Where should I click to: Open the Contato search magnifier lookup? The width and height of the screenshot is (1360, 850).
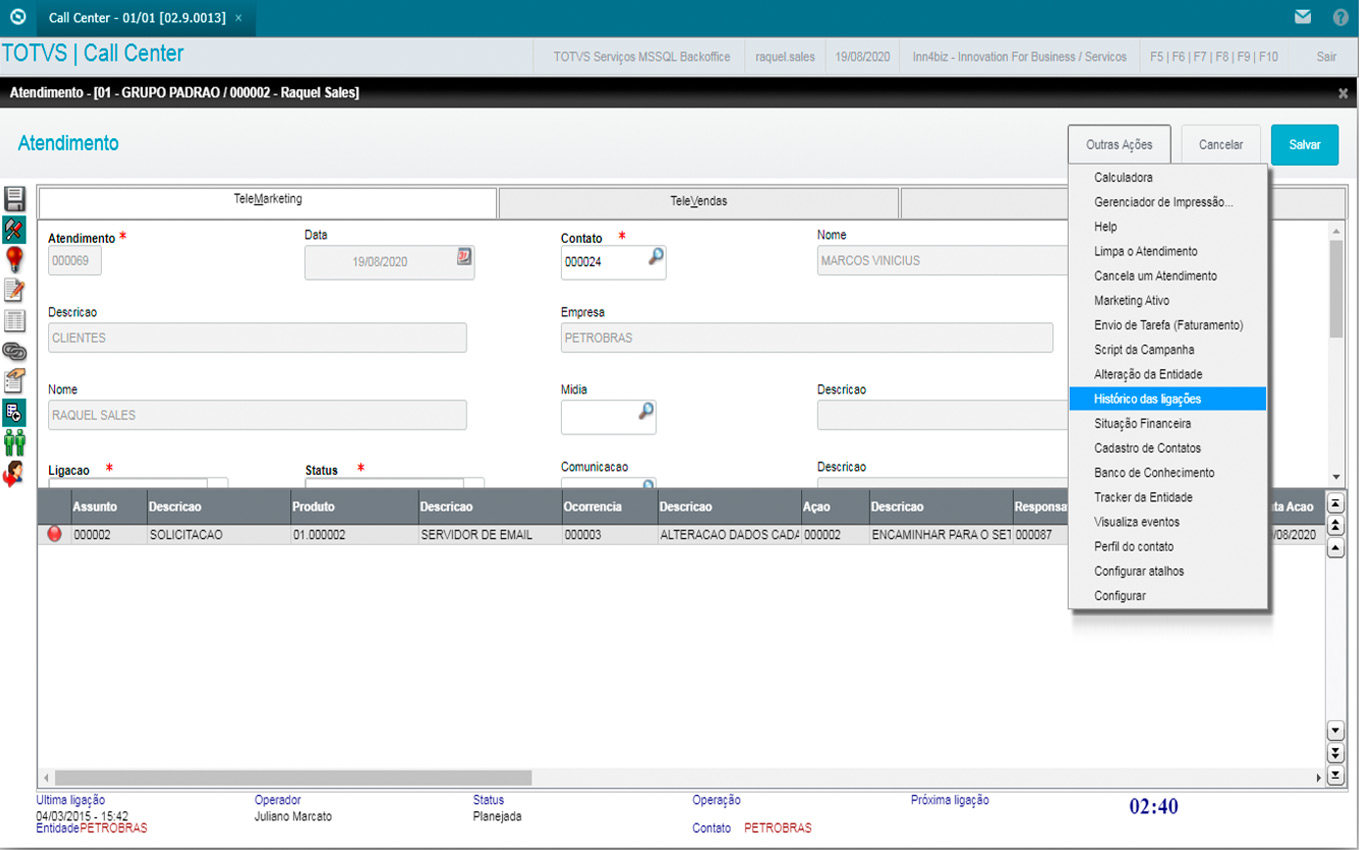pyautogui.click(x=655, y=257)
